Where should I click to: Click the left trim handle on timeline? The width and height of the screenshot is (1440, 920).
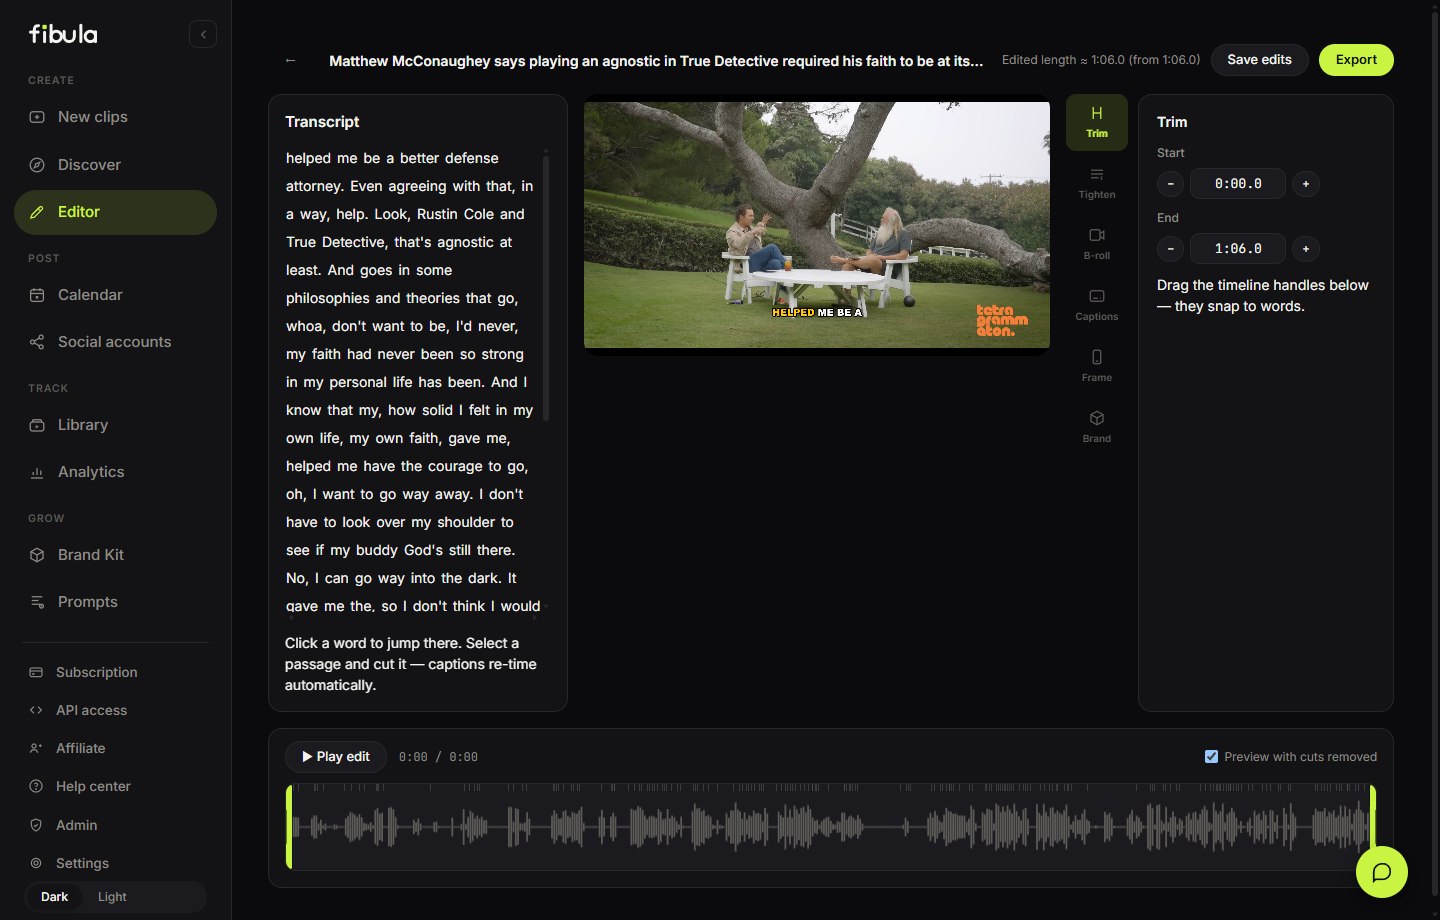click(x=289, y=827)
